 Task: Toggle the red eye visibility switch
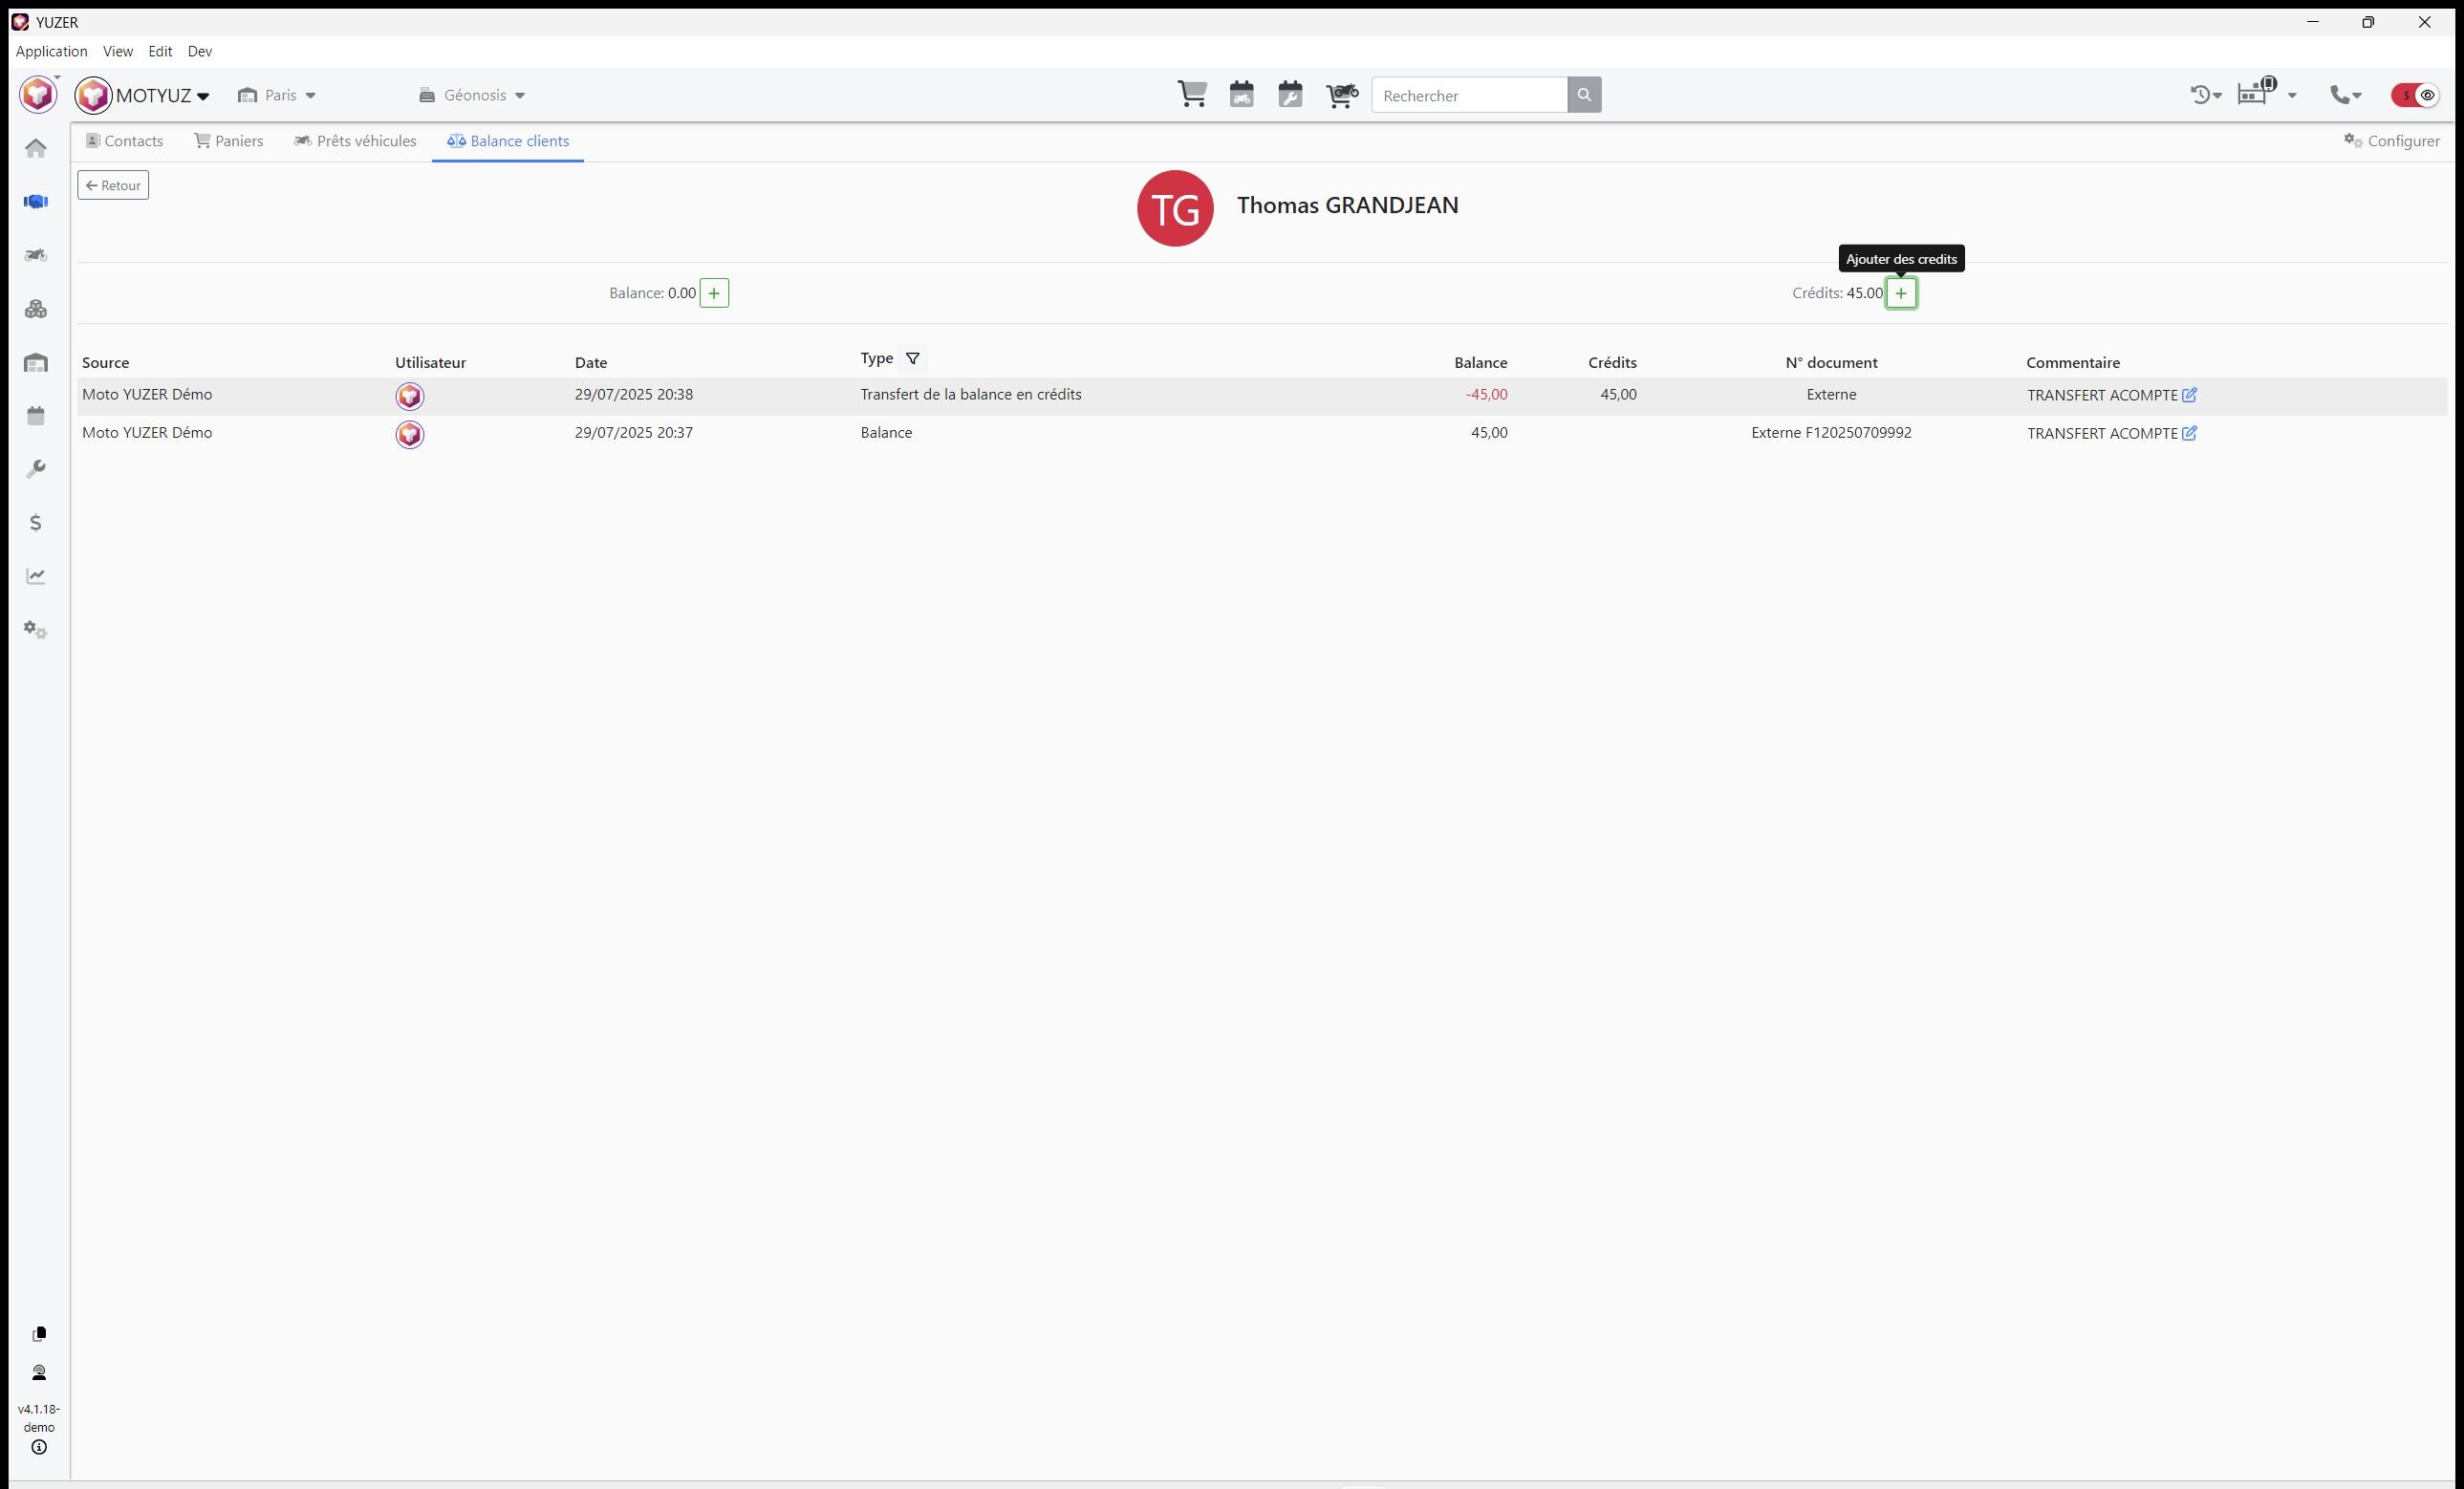pos(2415,95)
